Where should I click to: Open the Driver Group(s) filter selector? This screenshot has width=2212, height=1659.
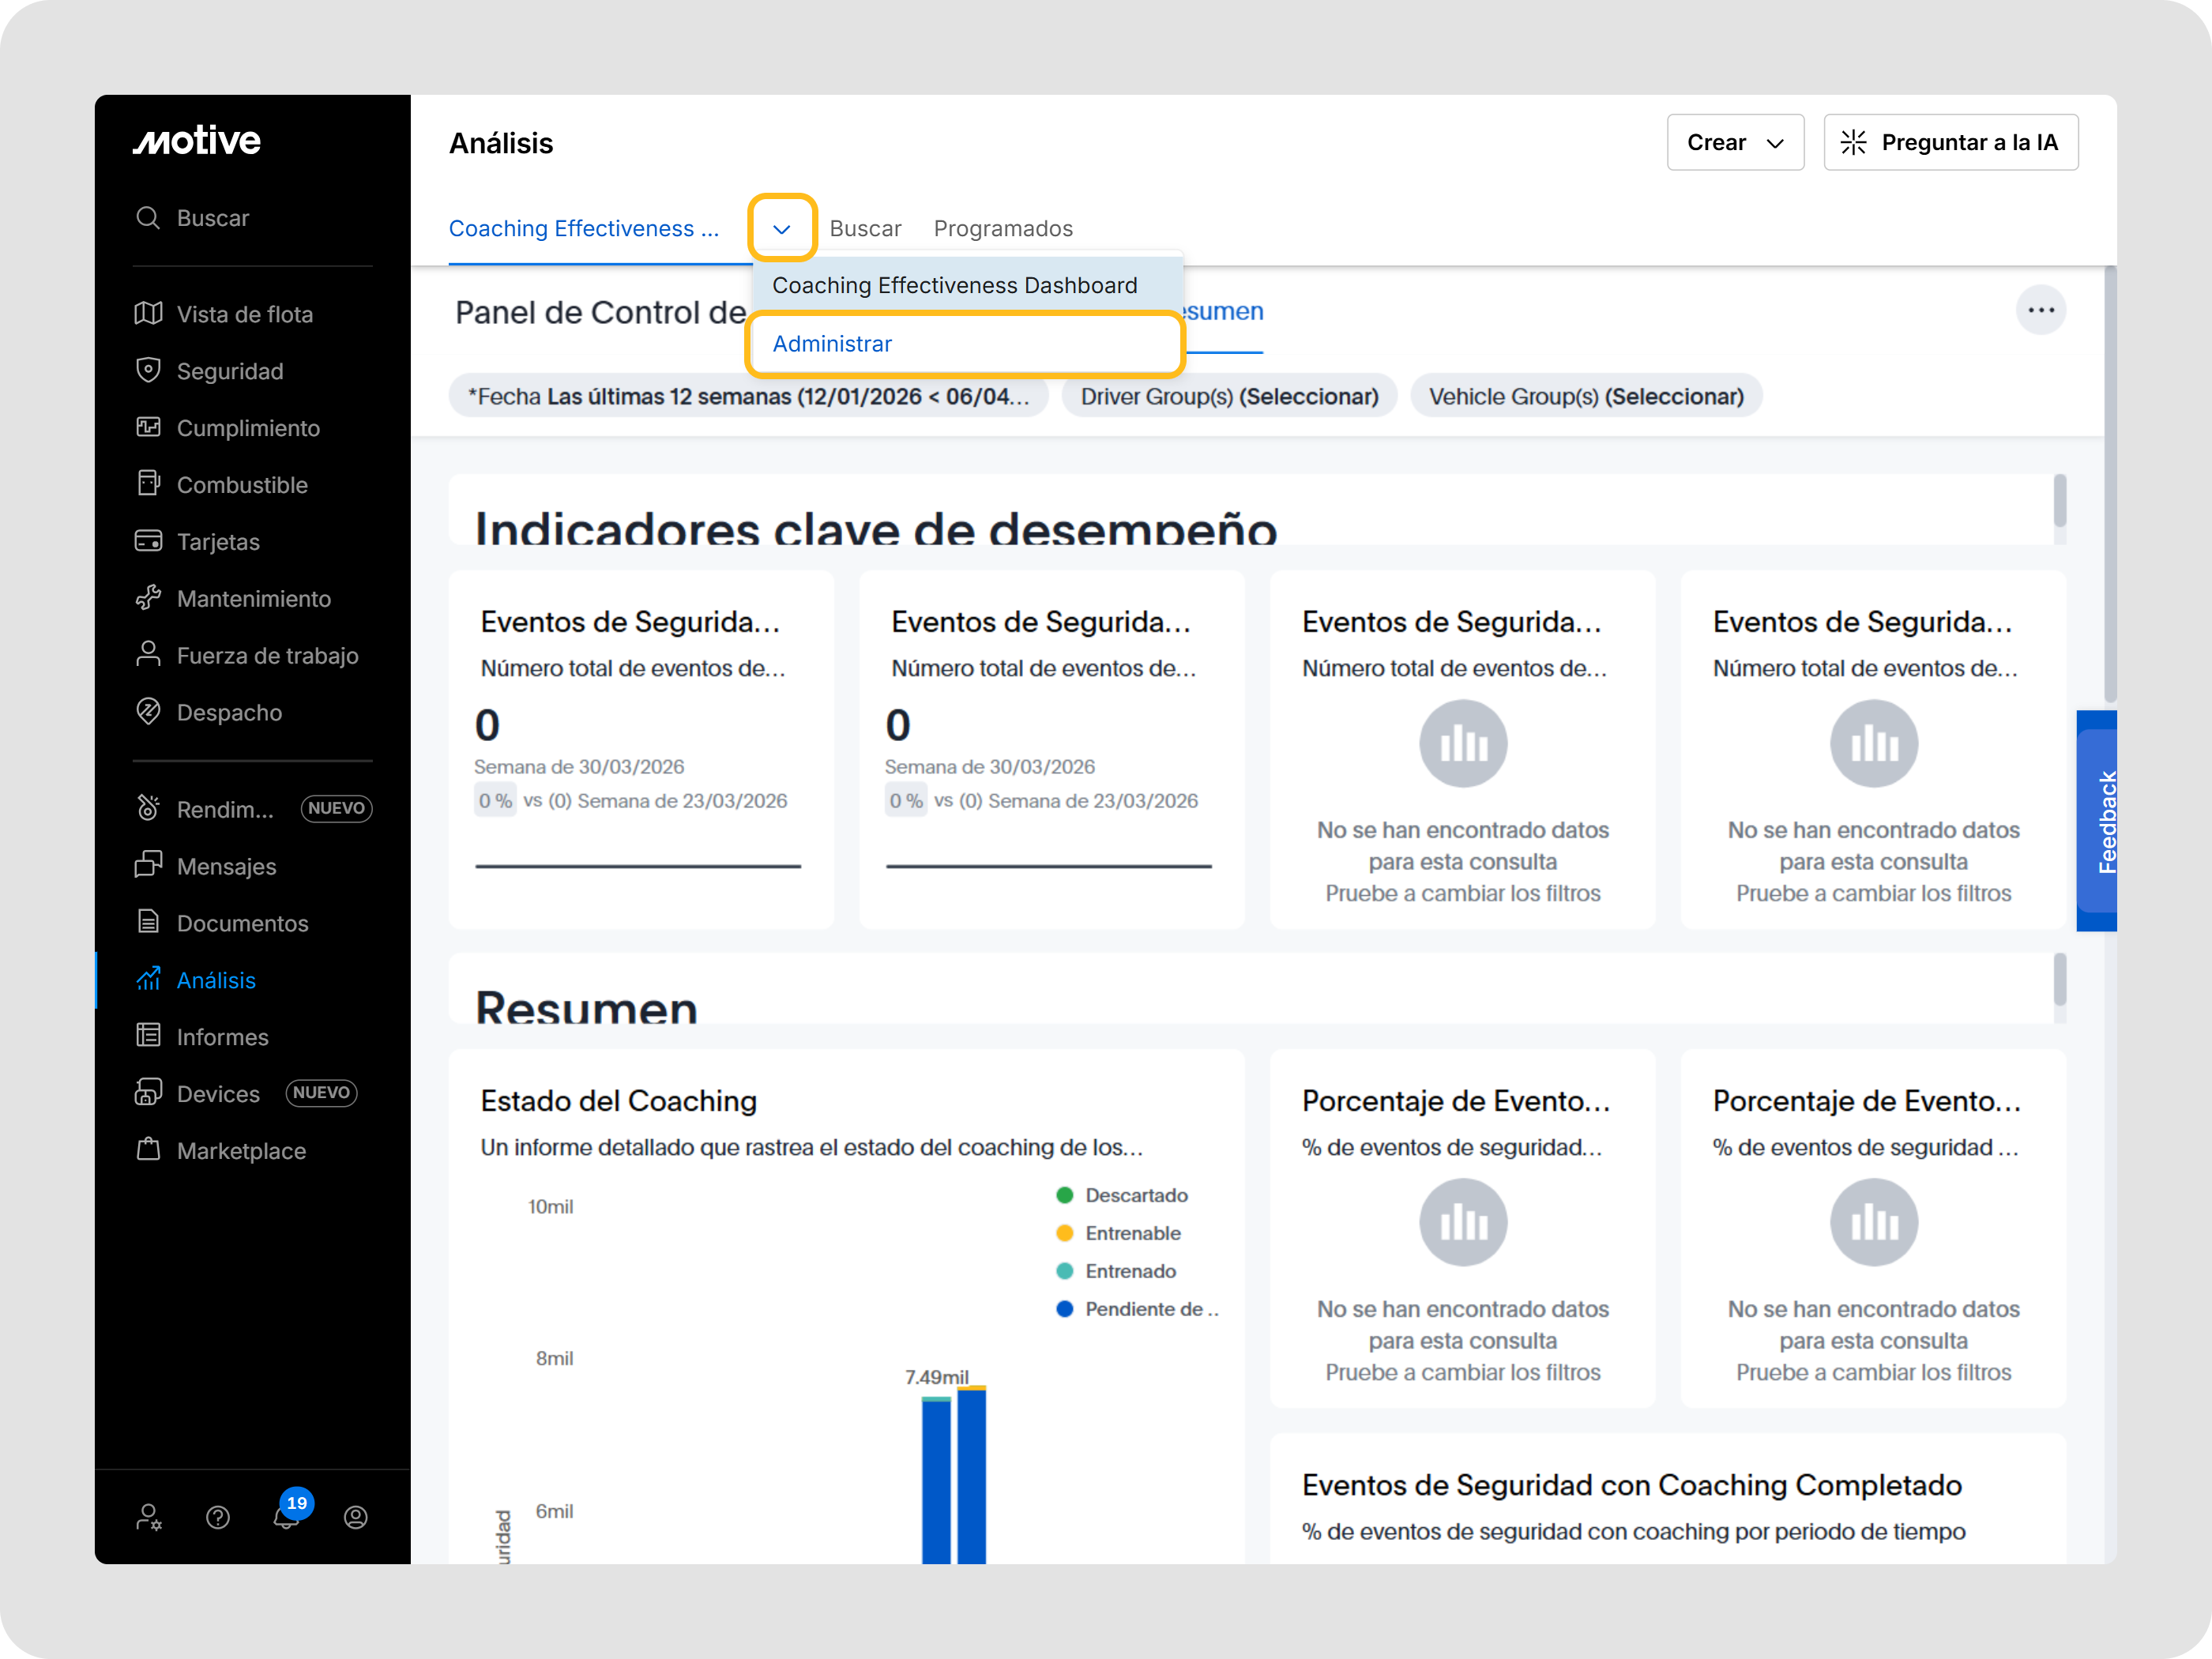[1229, 397]
